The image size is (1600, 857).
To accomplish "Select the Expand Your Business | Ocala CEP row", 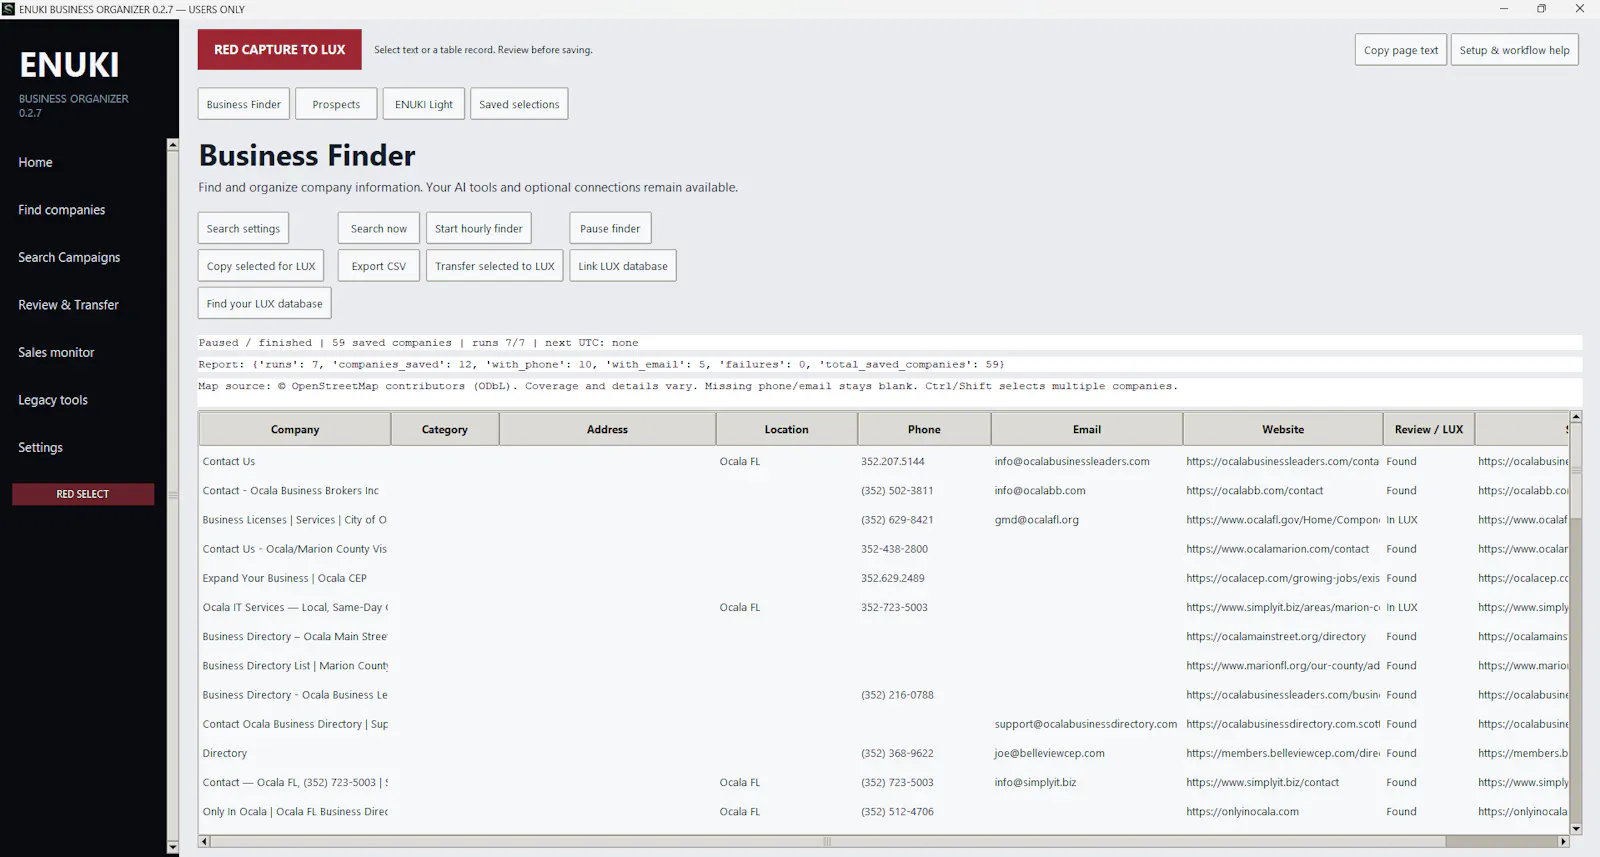I will [x=884, y=578].
